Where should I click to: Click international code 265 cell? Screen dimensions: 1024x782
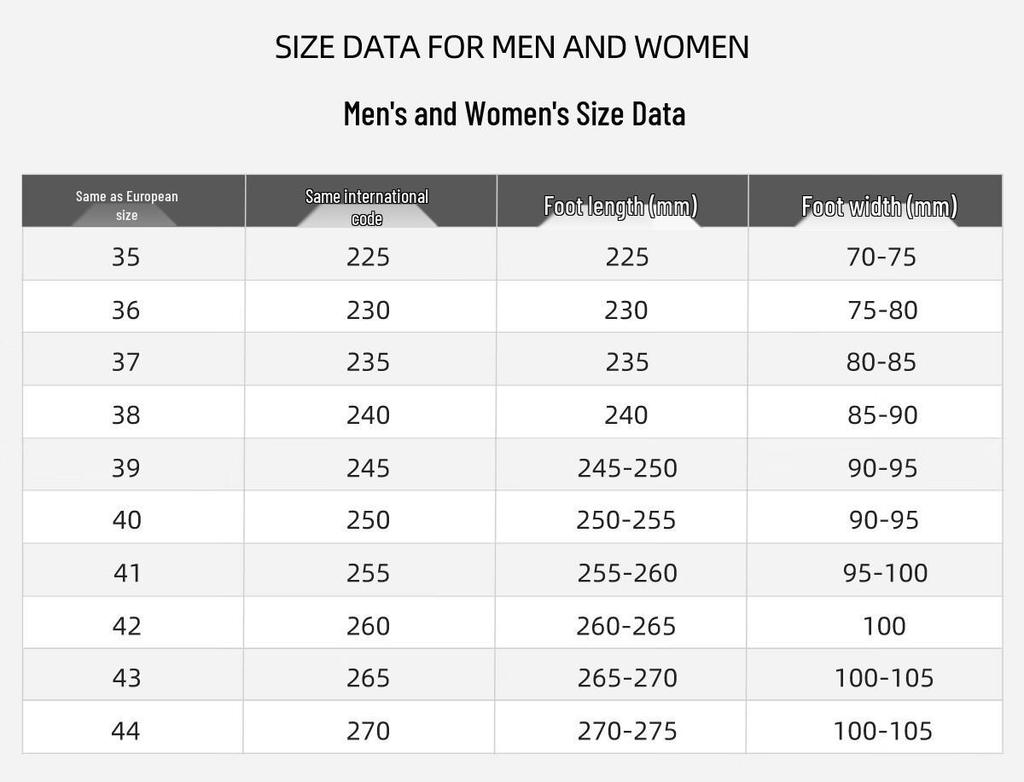click(371, 676)
